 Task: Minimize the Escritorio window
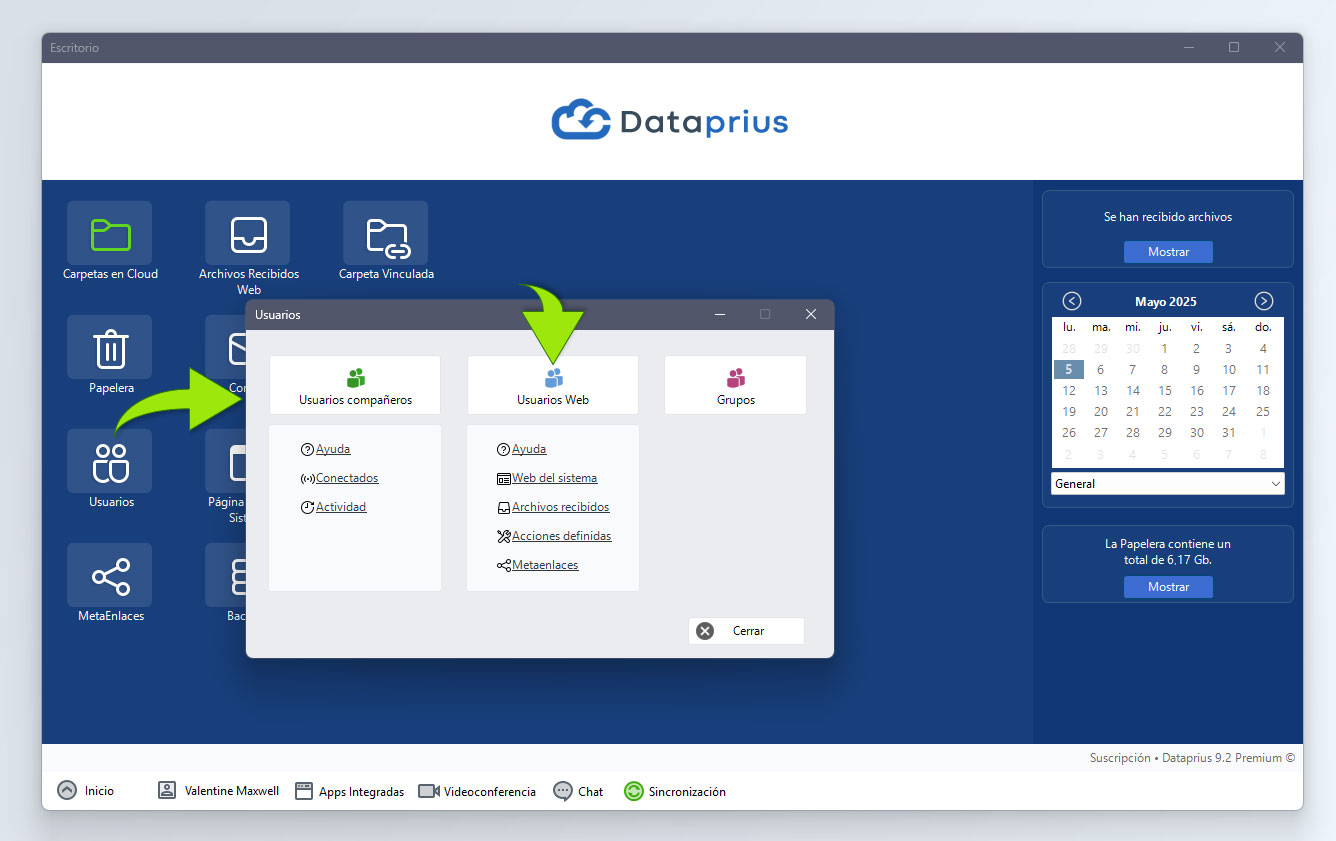pos(1188,47)
